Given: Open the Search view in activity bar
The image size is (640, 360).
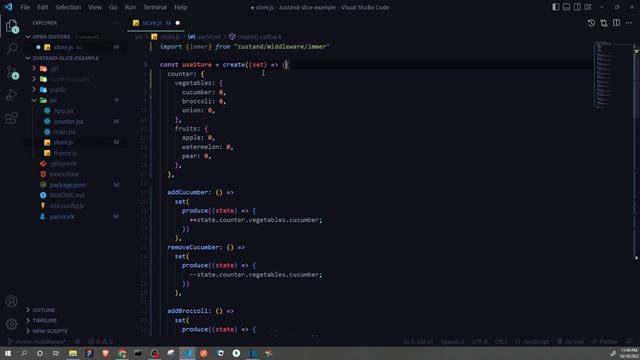Looking at the screenshot, I should point(12,49).
